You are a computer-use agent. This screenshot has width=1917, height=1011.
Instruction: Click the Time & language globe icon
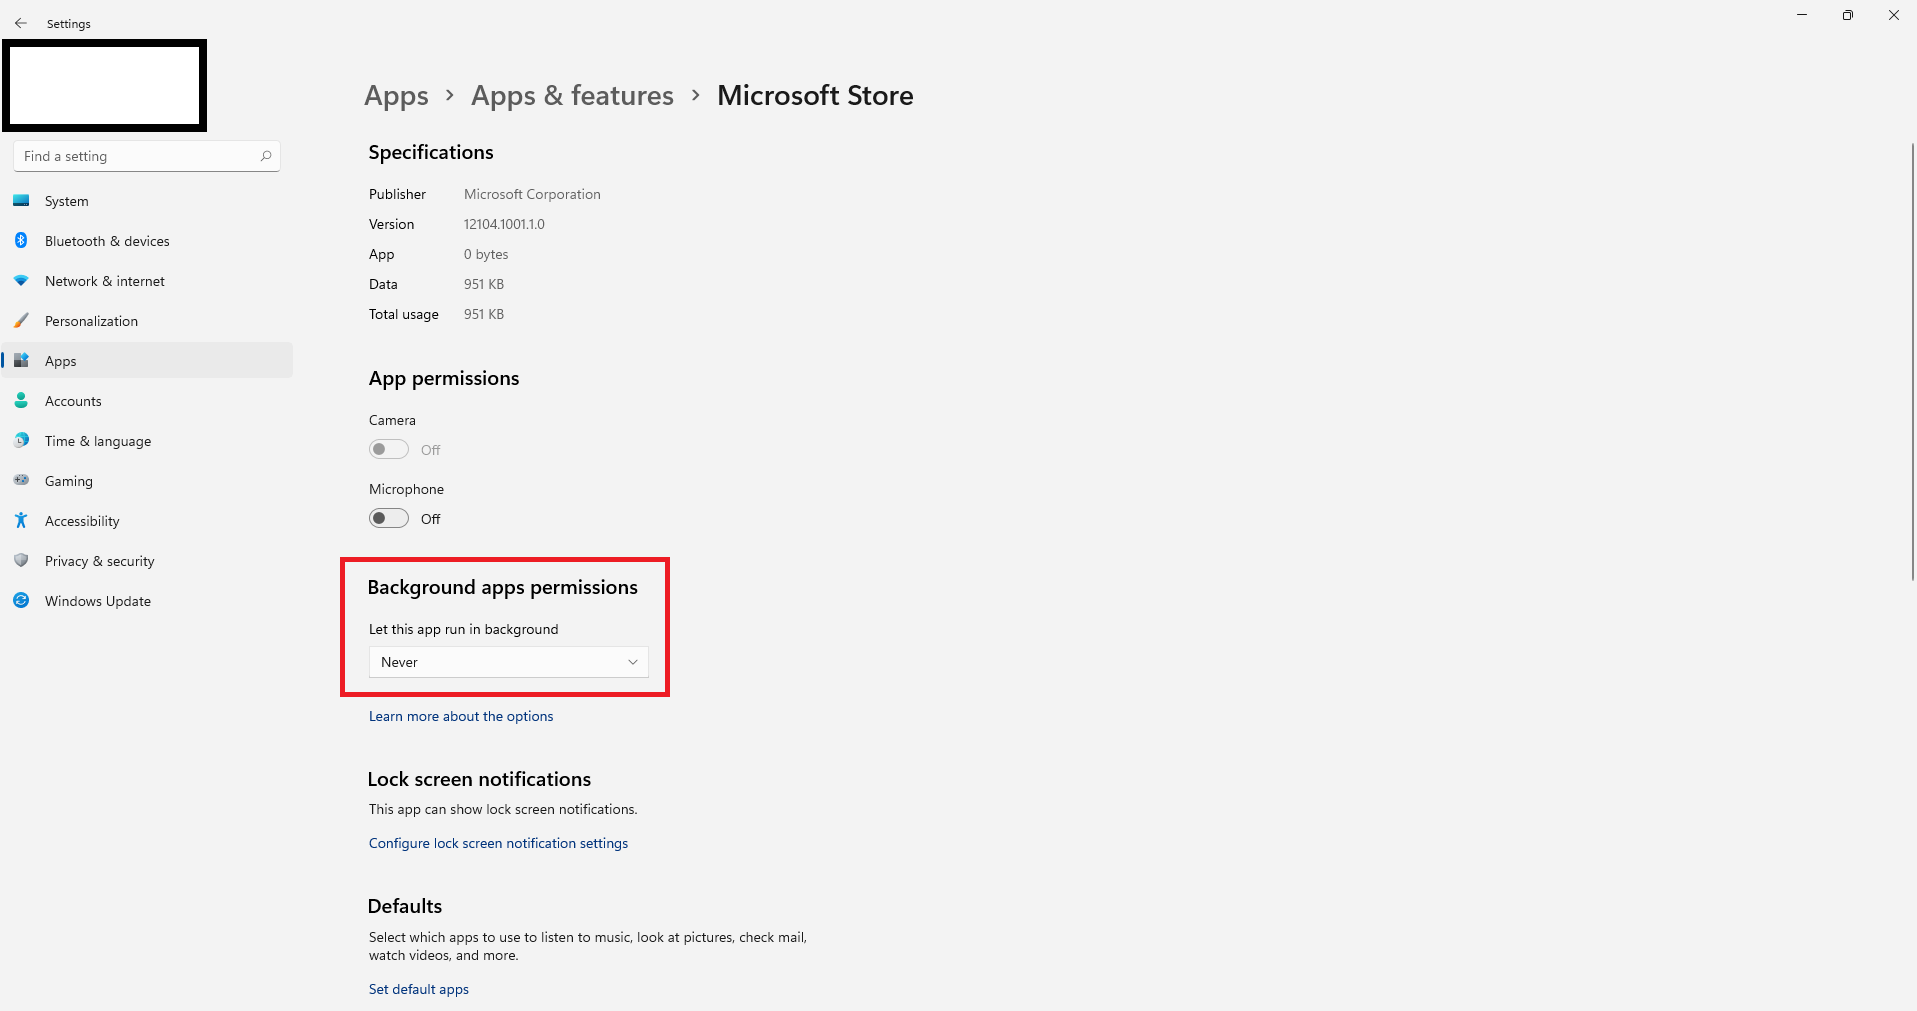coord(21,441)
